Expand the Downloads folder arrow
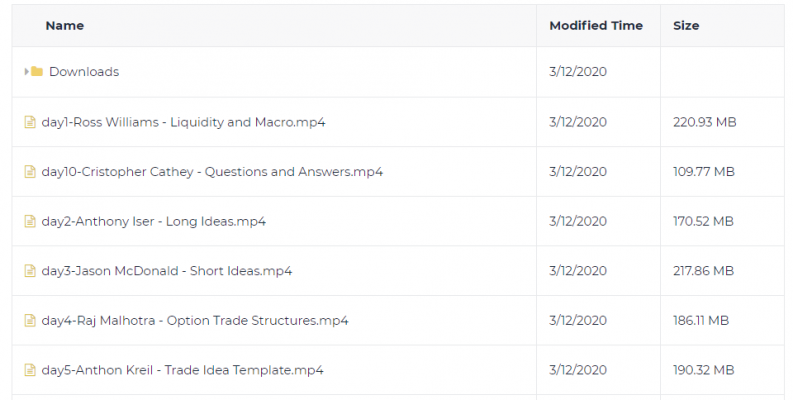The height and width of the screenshot is (400, 793). [x=27, y=72]
